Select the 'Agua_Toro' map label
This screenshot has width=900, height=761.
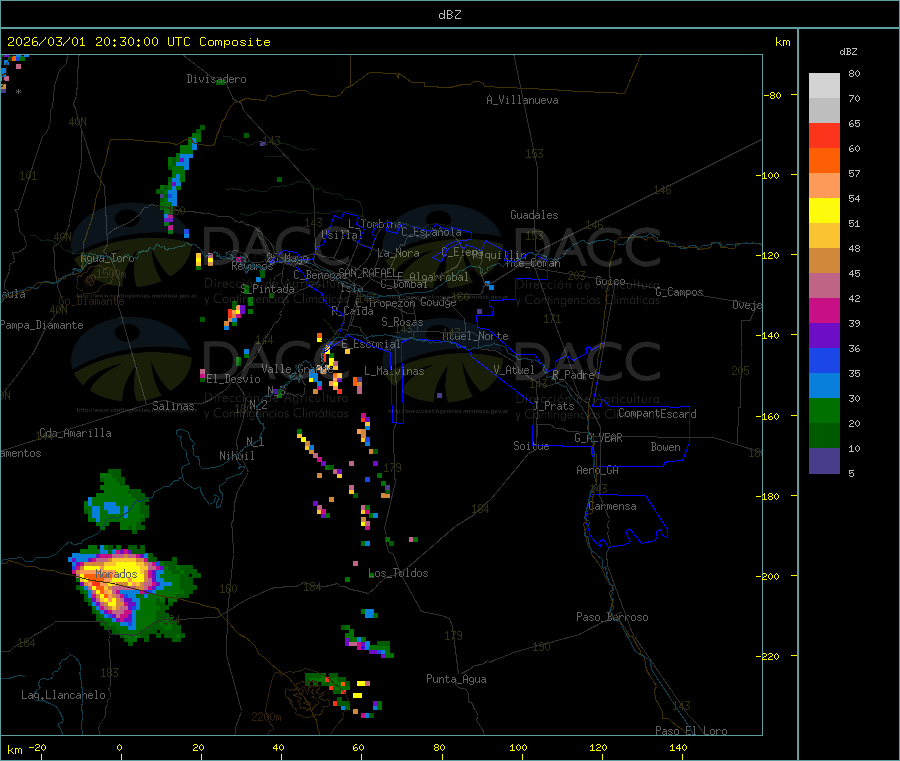[x=107, y=258]
